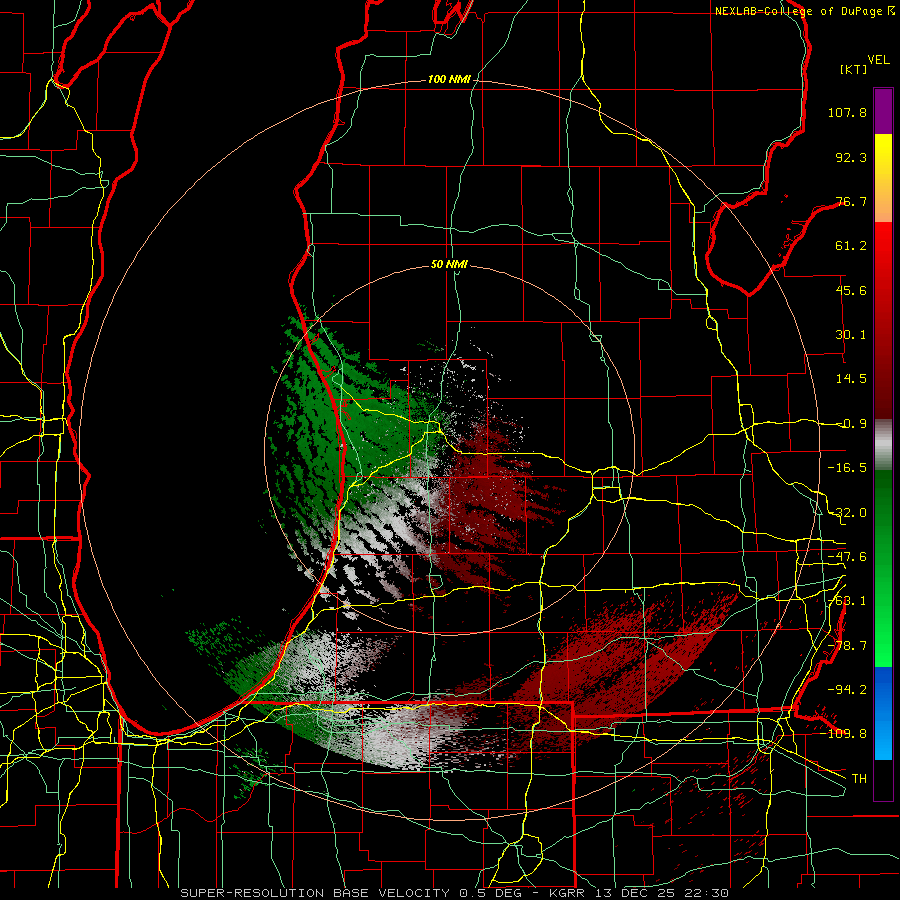Click the 100 NMI range ring label

coord(448,79)
